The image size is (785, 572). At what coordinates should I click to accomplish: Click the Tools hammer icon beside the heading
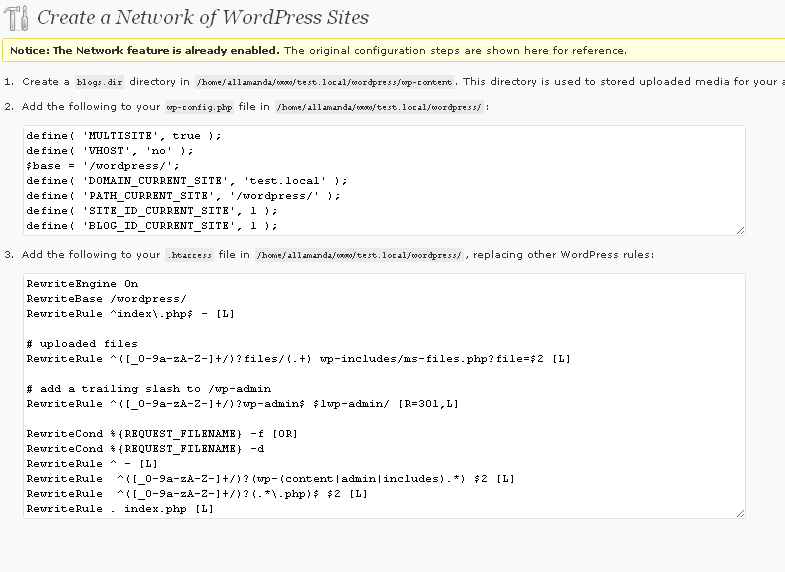[x=17, y=18]
